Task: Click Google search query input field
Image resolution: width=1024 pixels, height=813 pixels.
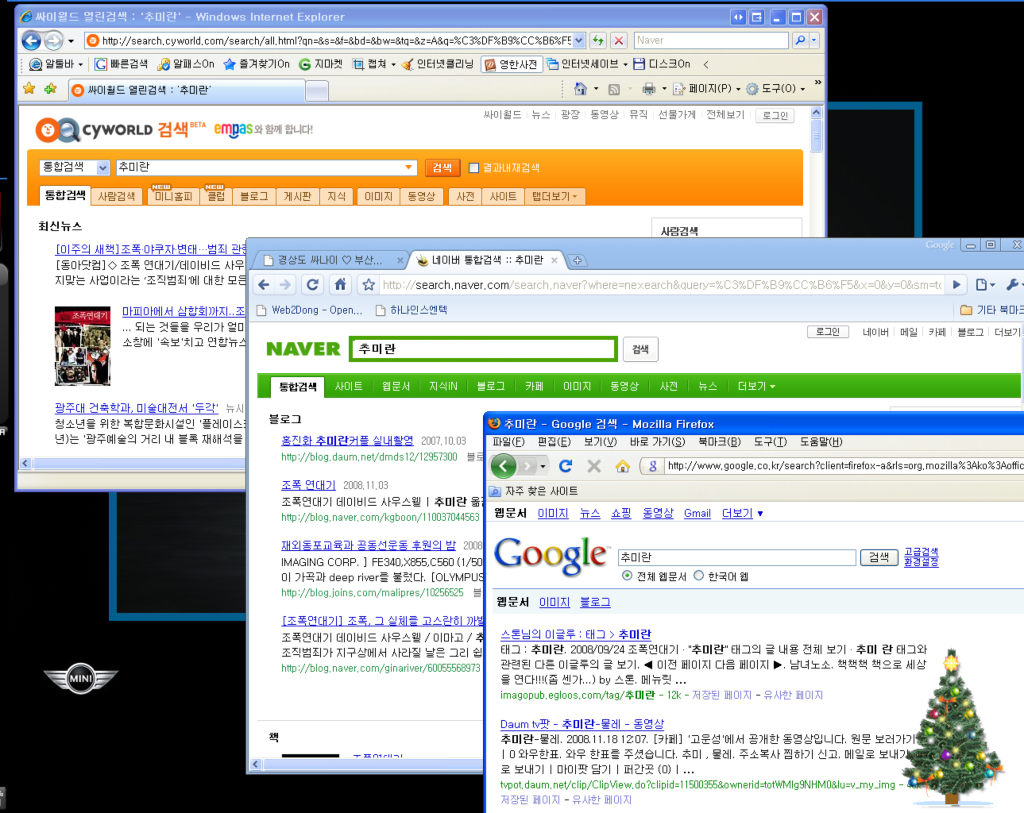Action: (x=737, y=558)
